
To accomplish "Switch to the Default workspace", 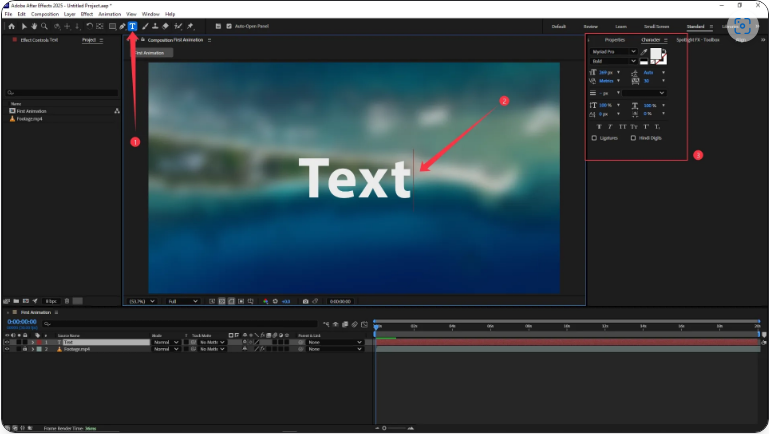I will 559,26.
